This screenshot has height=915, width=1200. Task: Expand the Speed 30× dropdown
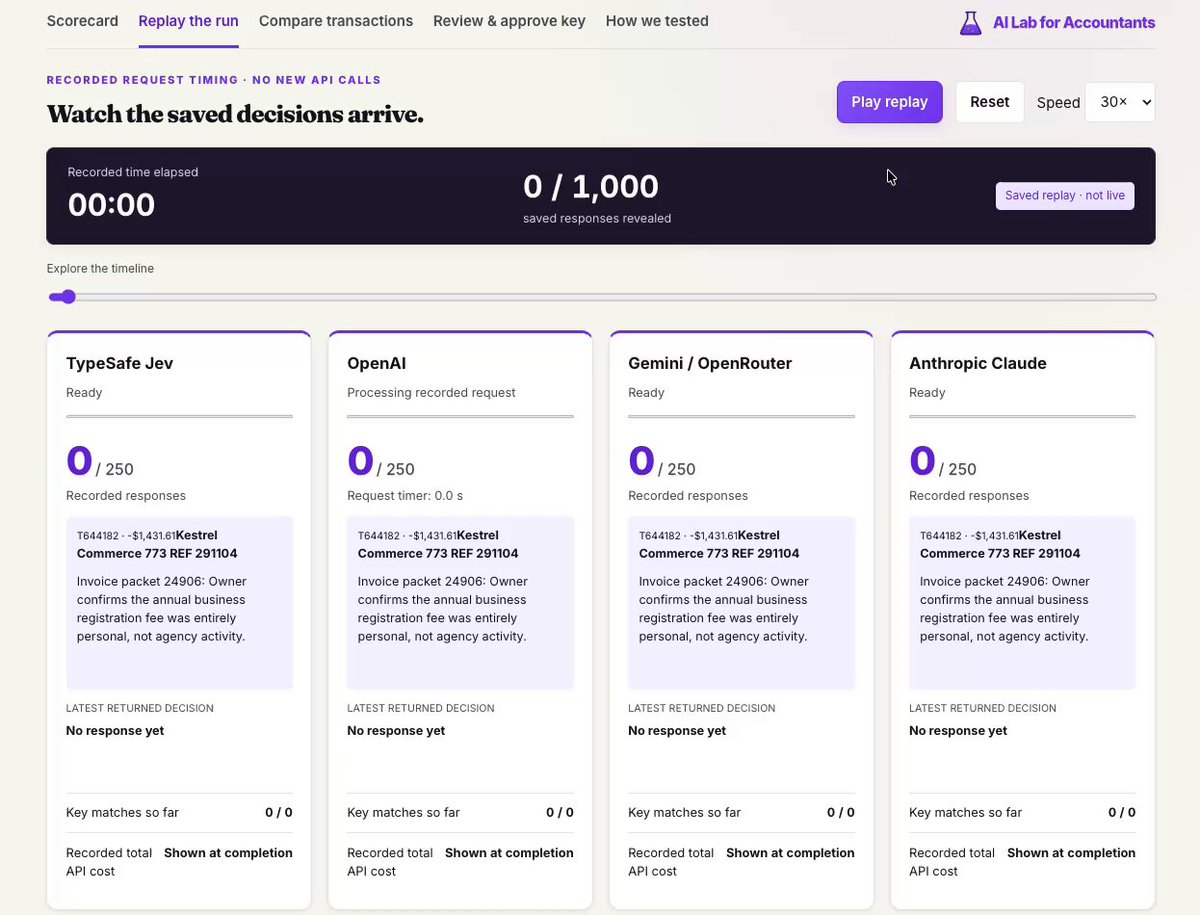pyautogui.click(x=1120, y=102)
